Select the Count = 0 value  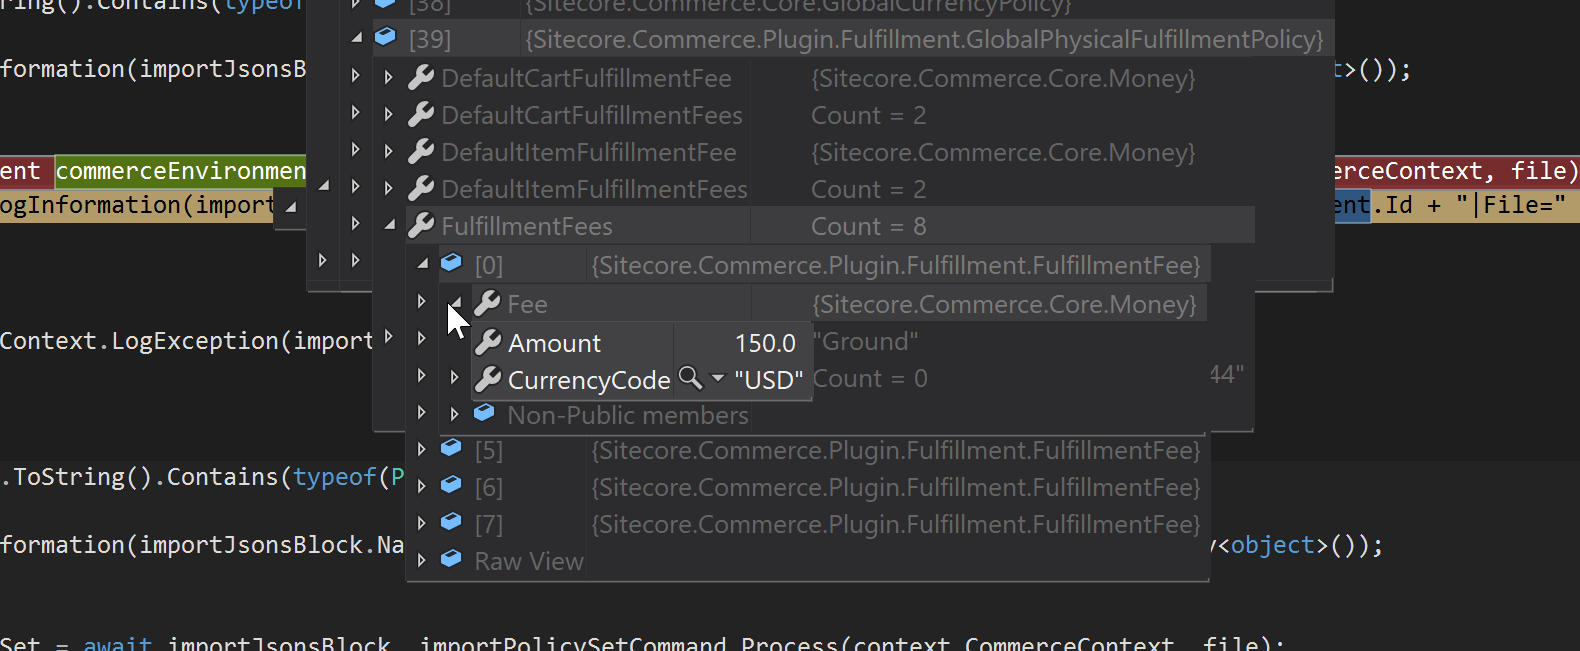870,379
